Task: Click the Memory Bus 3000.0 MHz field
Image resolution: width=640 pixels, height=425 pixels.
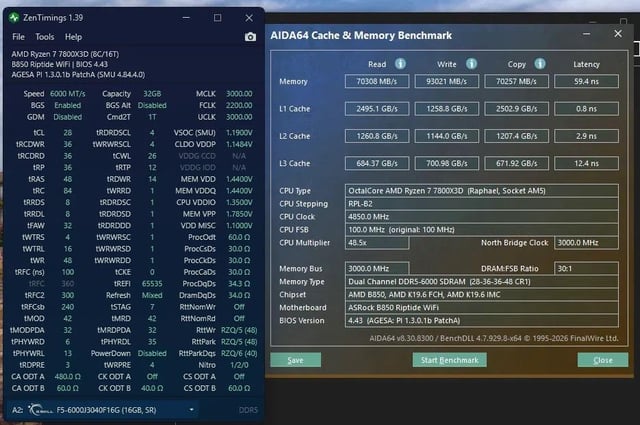Action: [377, 268]
